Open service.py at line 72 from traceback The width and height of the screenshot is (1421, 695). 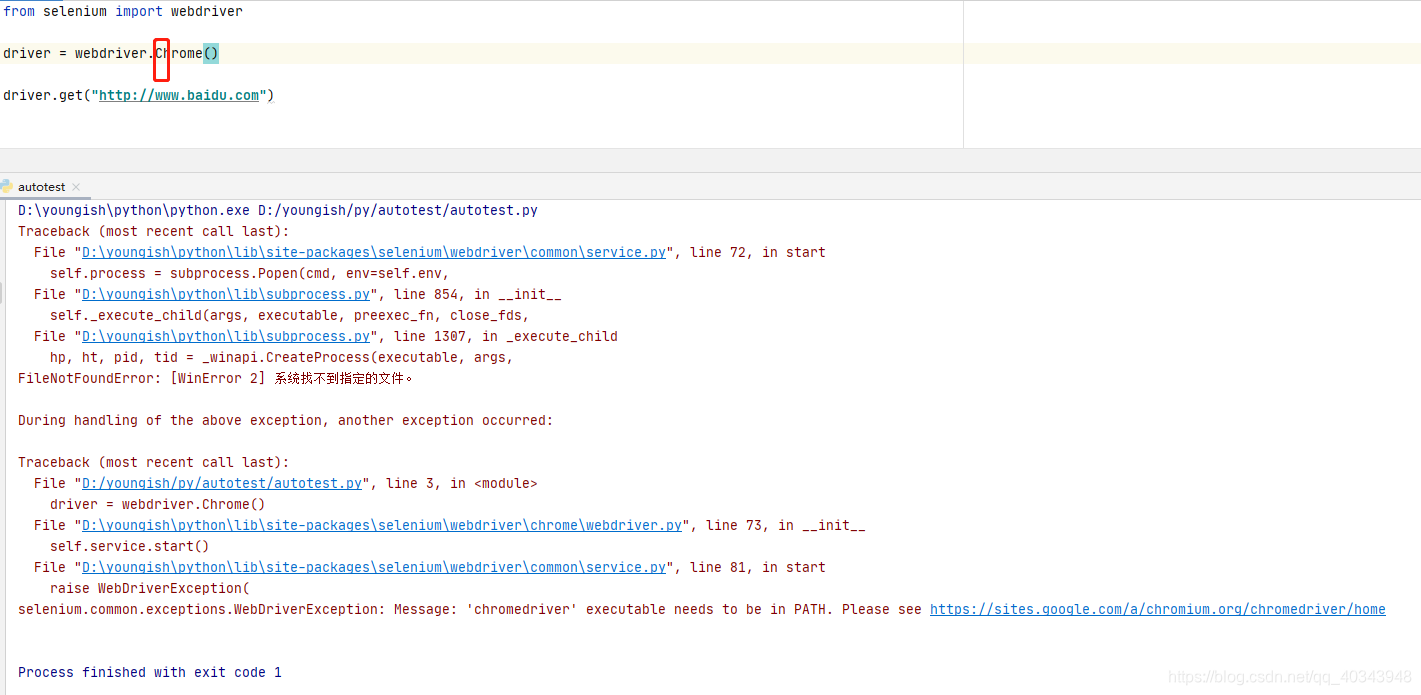coord(370,252)
